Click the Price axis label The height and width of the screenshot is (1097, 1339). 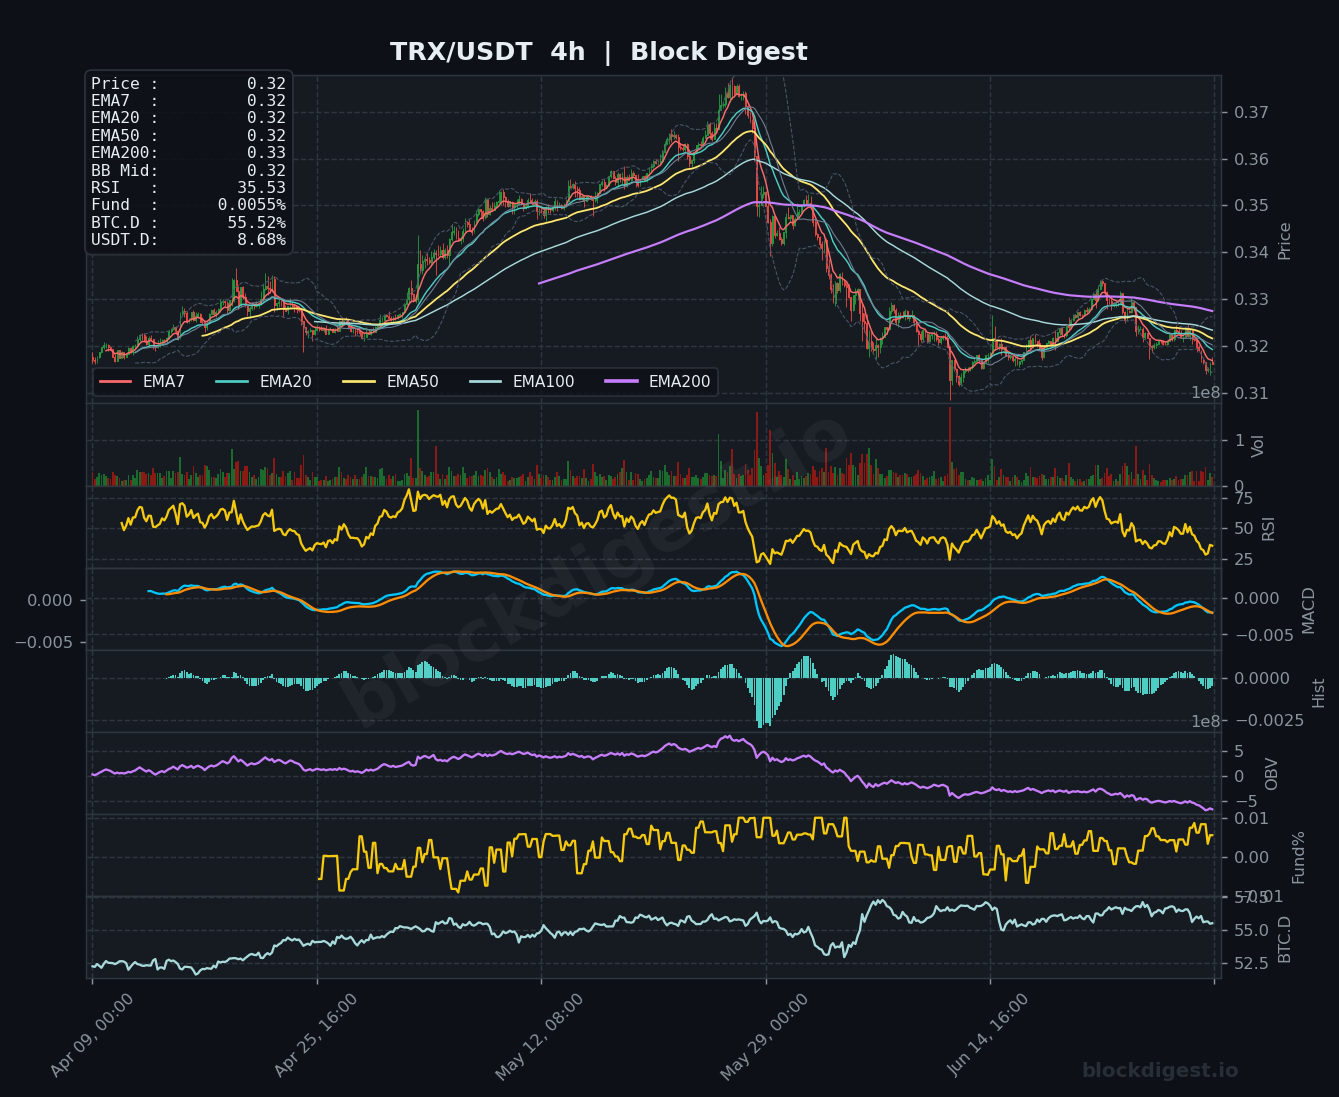(1285, 241)
